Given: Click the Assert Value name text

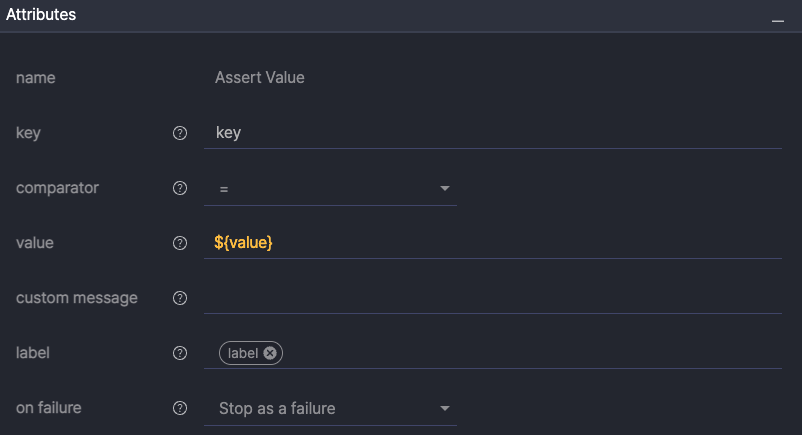Looking at the screenshot, I should 260,77.
